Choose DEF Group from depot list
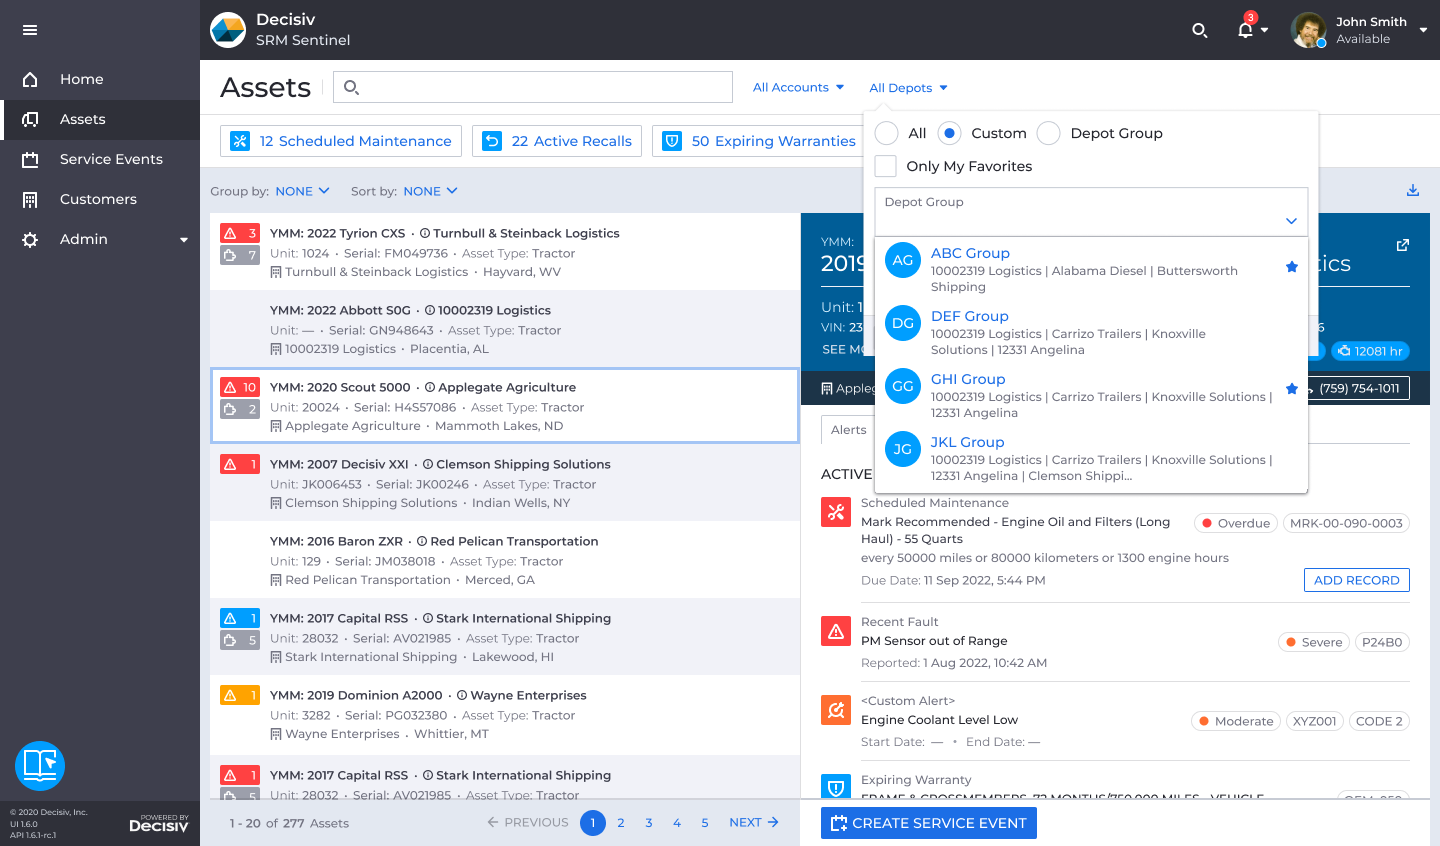This screenshot has width=1440, height=846. tap(1091, 333)
